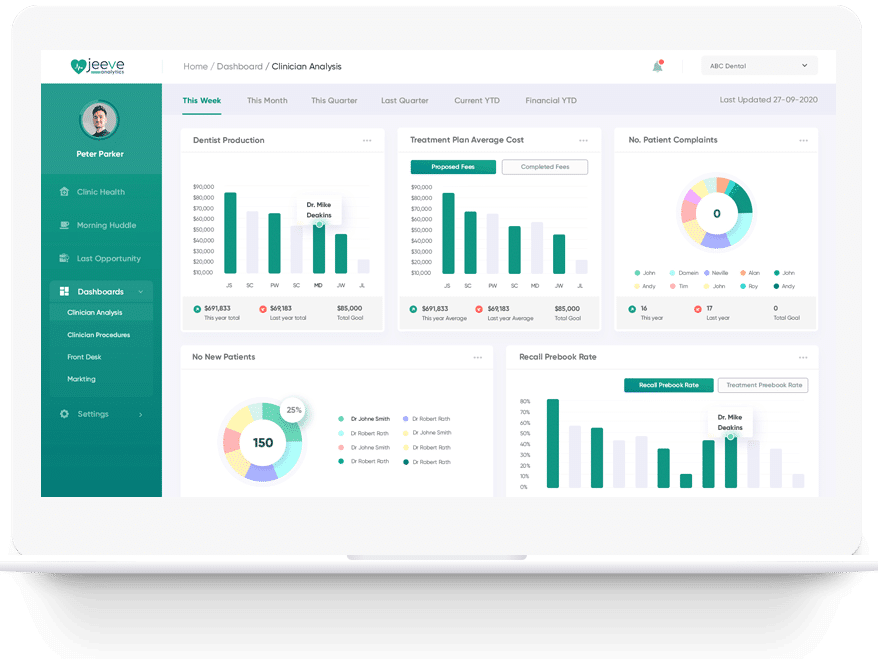Click the Damein legend swatch

click(x=672, y=273)
